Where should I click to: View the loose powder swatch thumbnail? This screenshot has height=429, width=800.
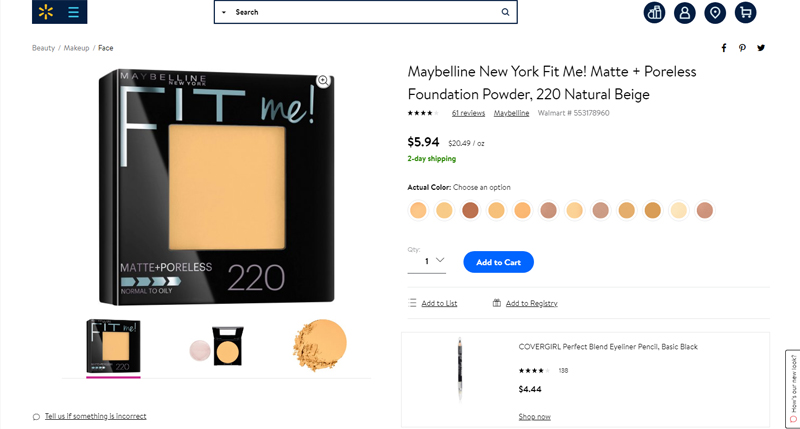[x=320, y=346]
